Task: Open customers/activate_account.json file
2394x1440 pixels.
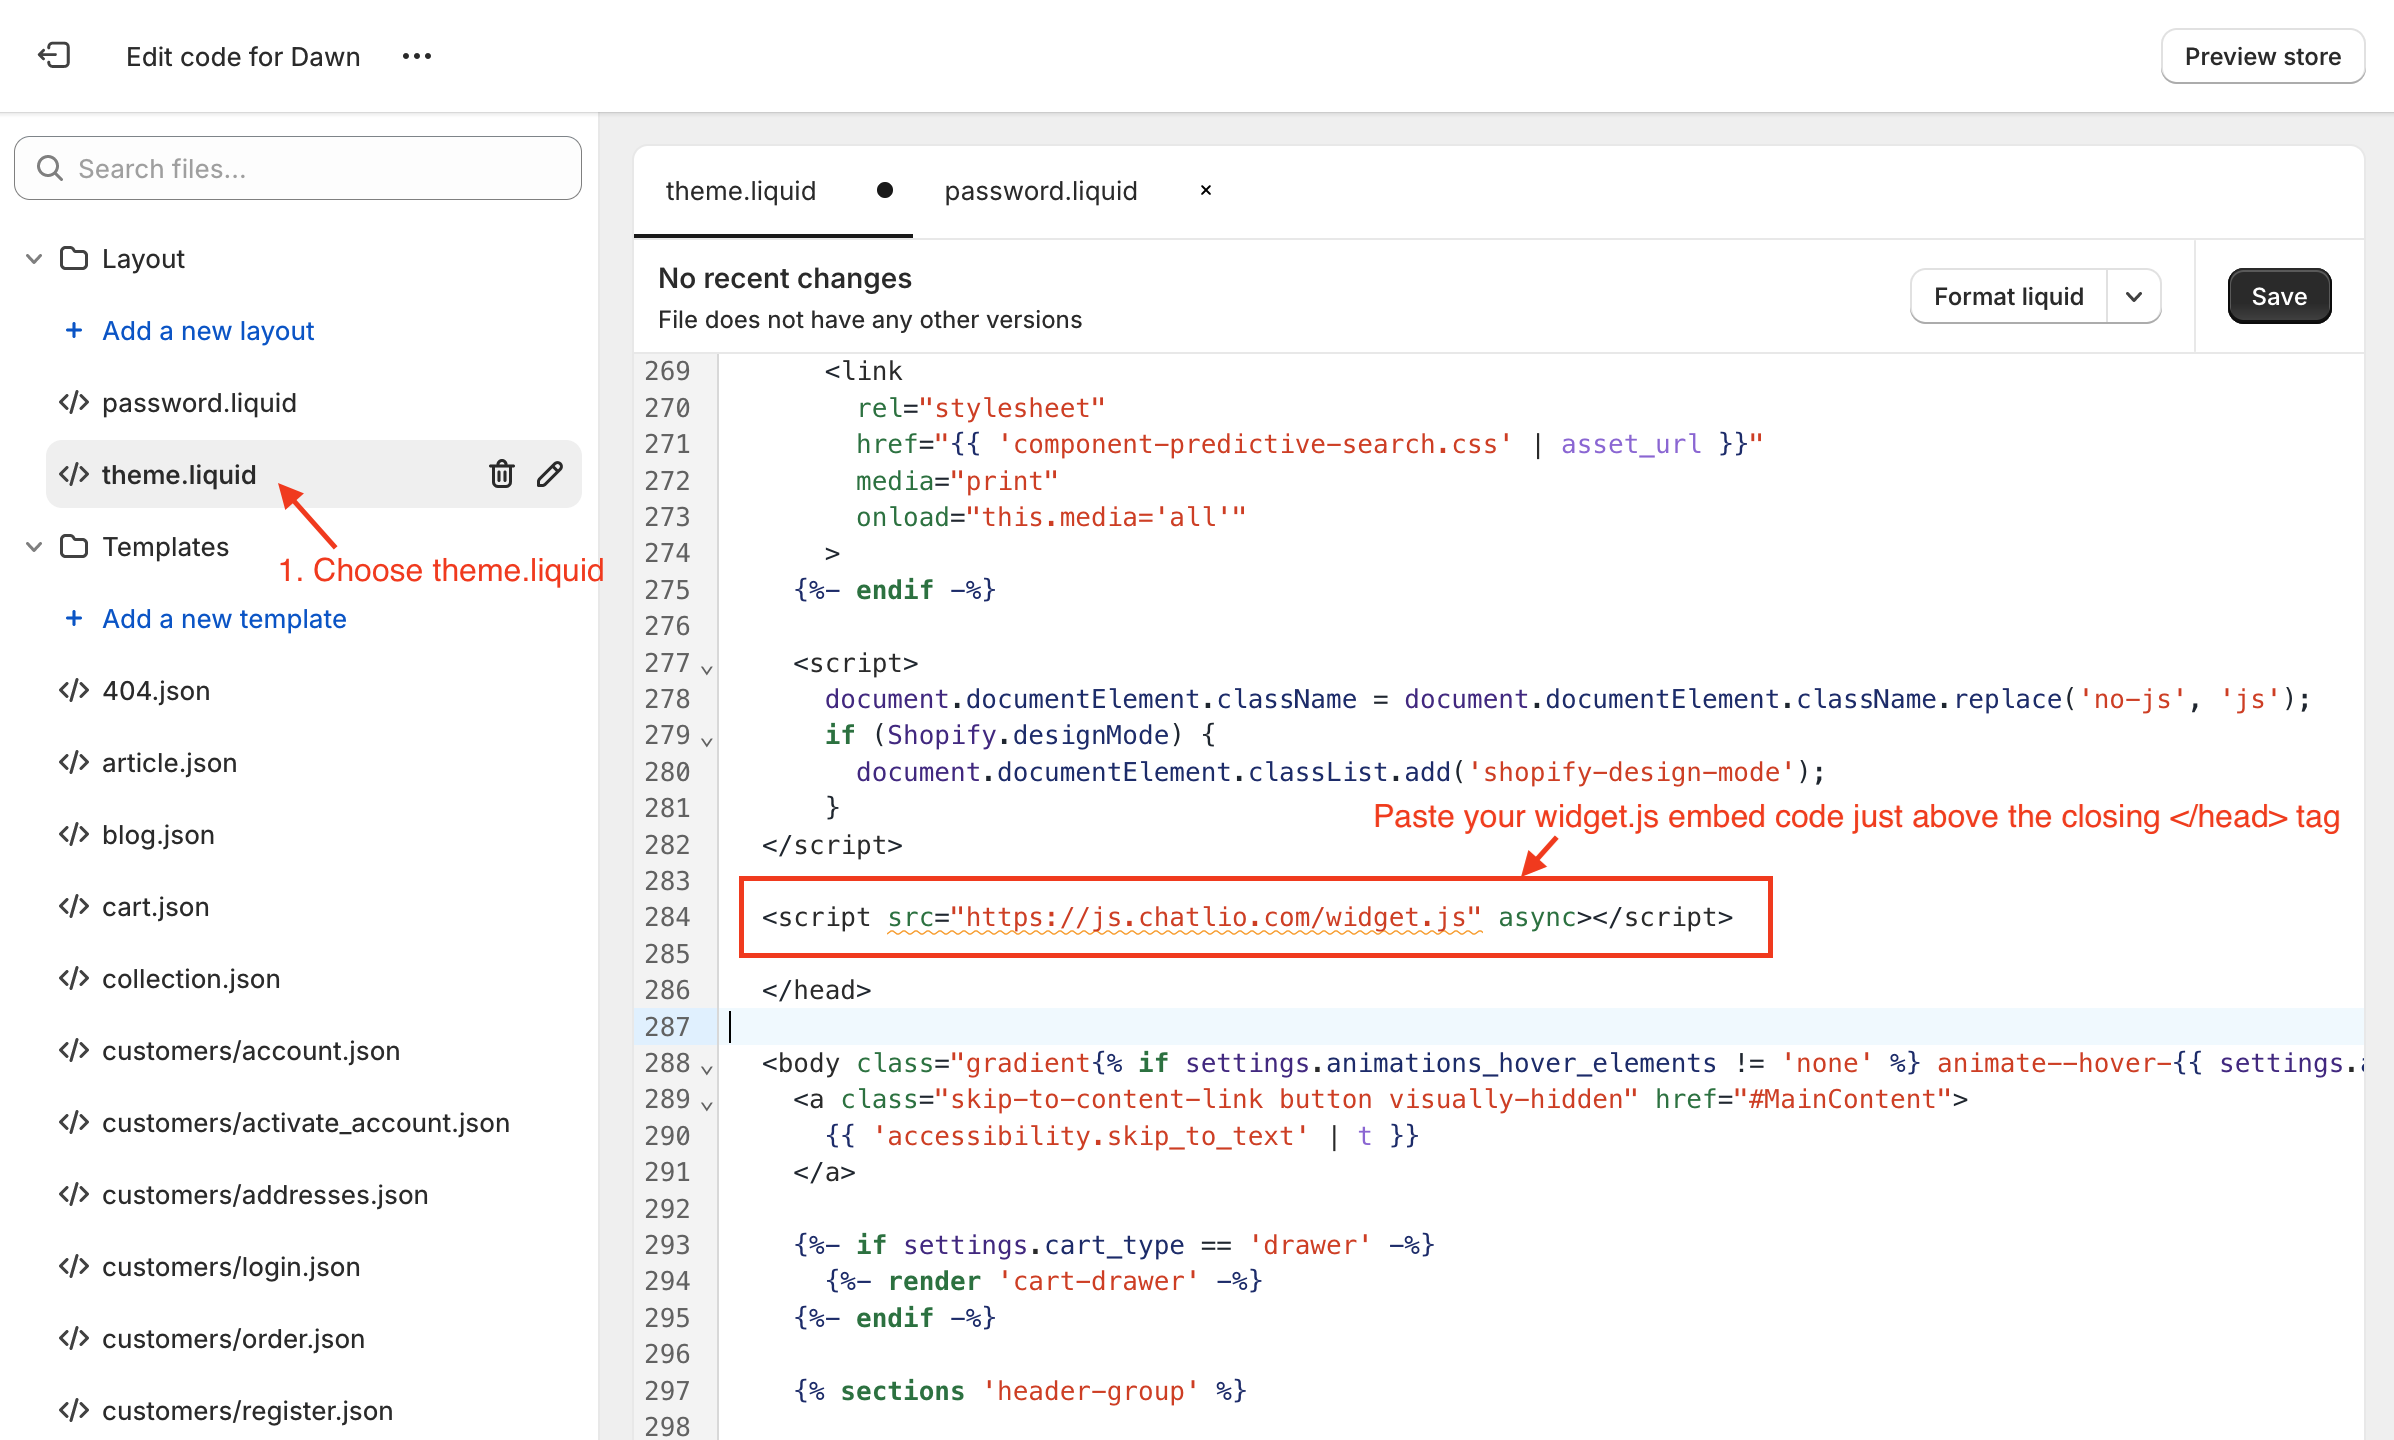Action: point(306,1123)
